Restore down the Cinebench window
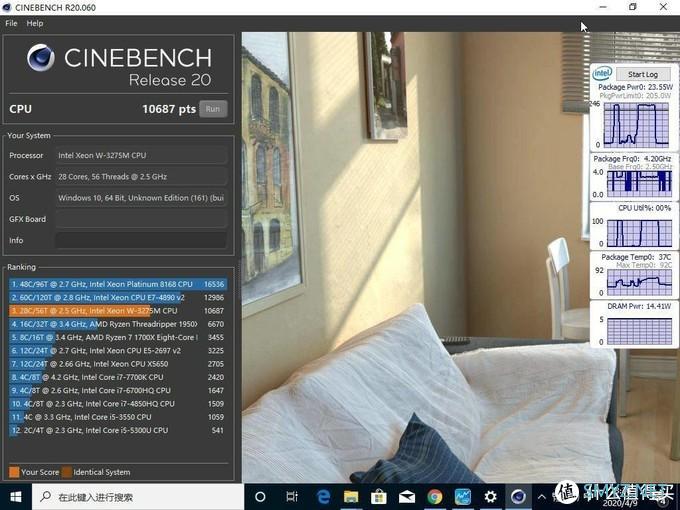 [633, 7]
